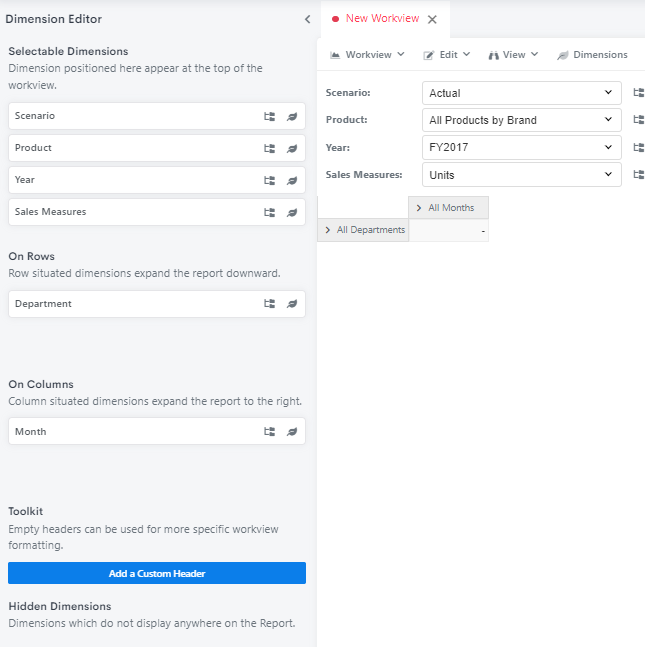Expand the All Months column header

(x=419, y=208)
